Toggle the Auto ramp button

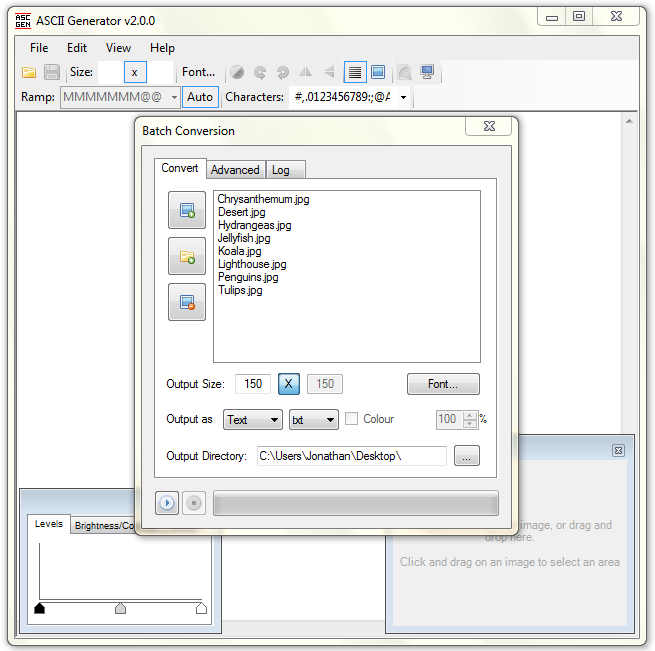200,97
